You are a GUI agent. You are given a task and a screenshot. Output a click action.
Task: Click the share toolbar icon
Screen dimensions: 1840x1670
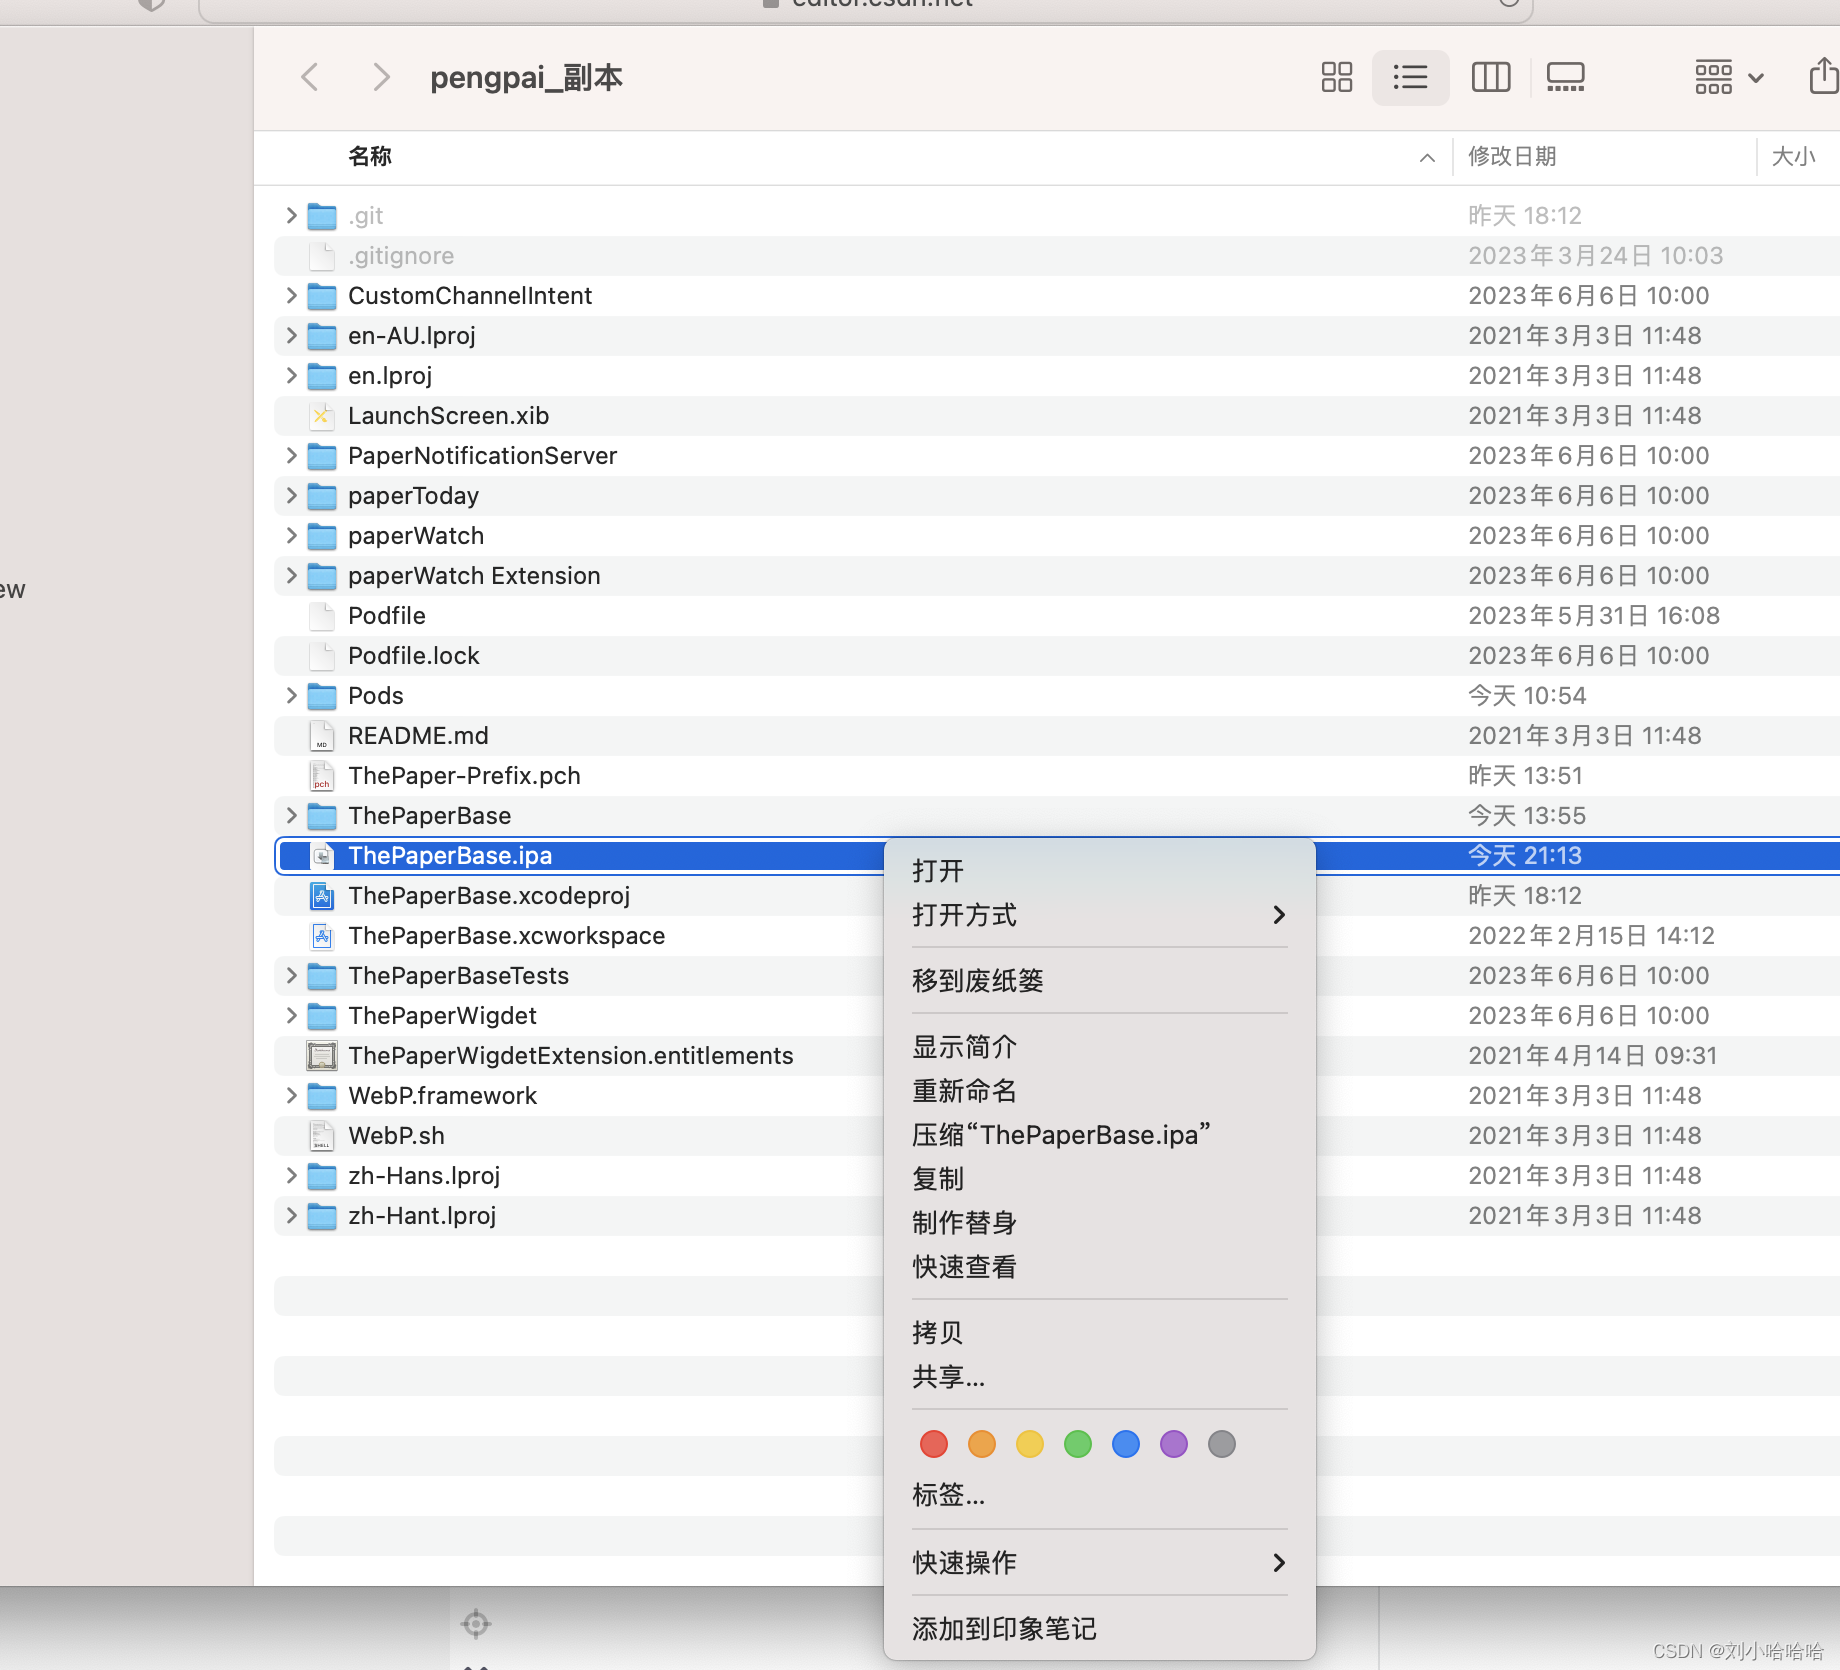pyautogui.click(x=1824, y=76)
